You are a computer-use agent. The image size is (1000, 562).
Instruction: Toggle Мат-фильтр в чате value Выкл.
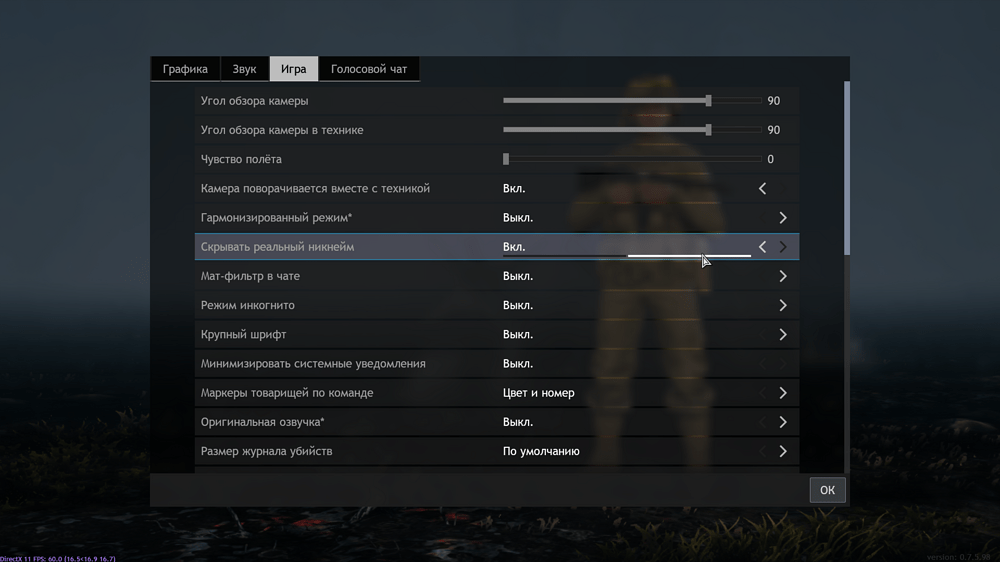point(517,276)
